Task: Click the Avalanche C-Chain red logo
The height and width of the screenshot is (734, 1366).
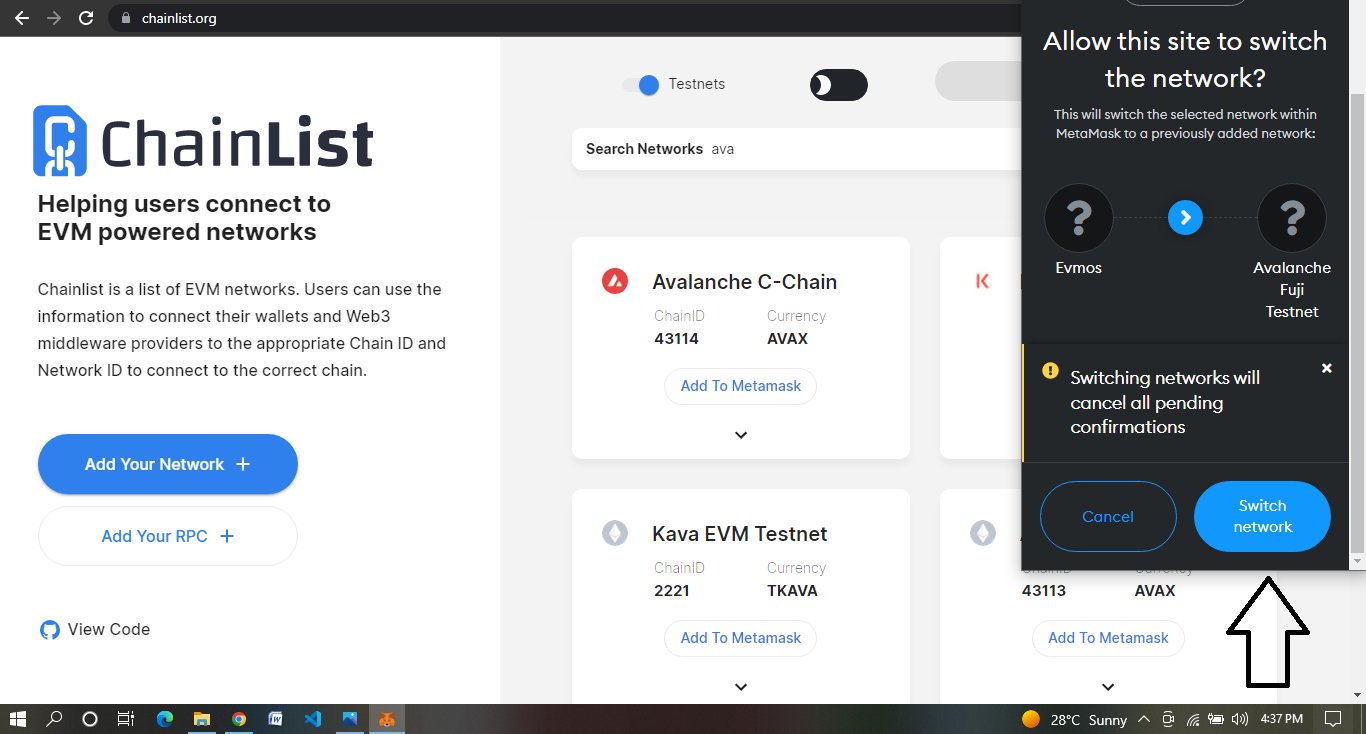Action: click(x=614, y=282)
